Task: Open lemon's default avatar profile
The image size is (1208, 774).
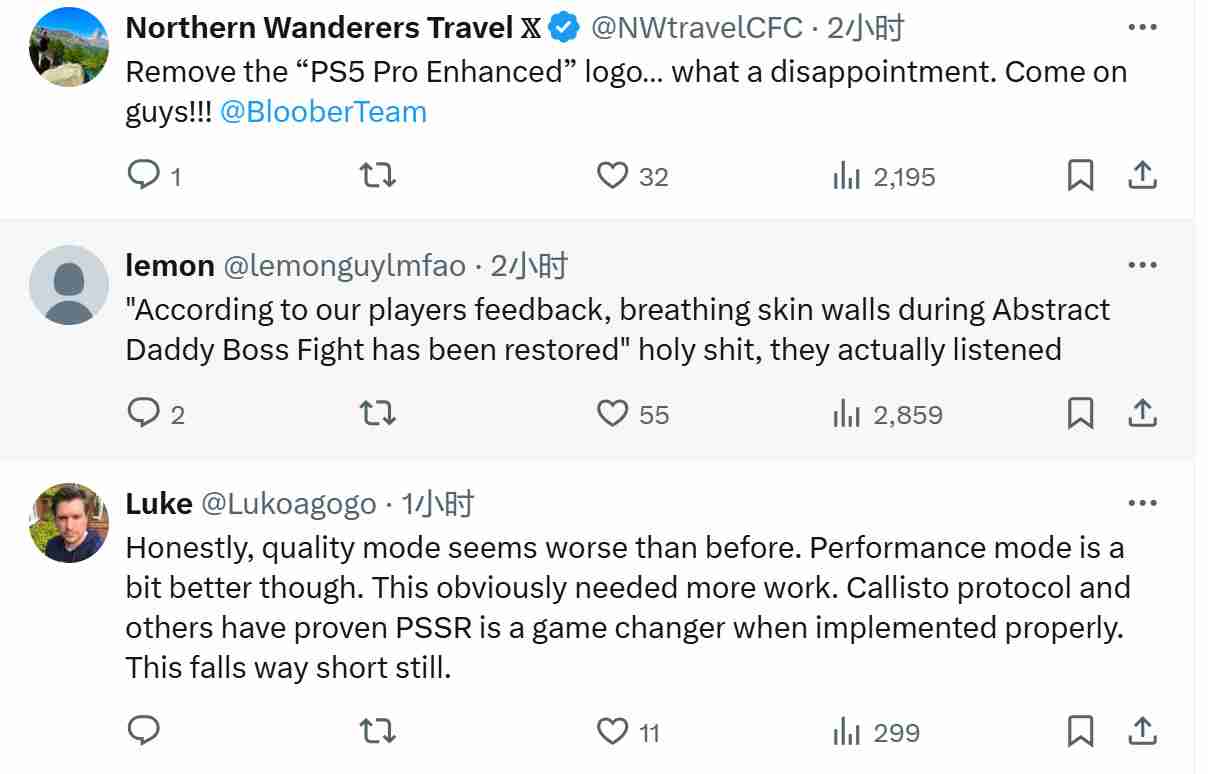Action: (69, 285)
